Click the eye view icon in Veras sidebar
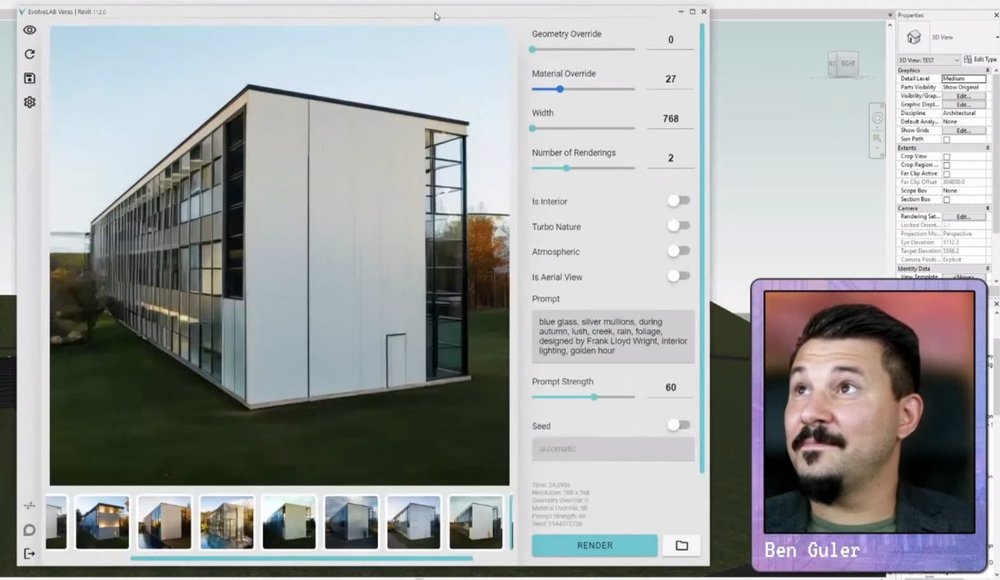This screenshot has width=1000, height=580. pyautogui.click(x=29, y=30)
